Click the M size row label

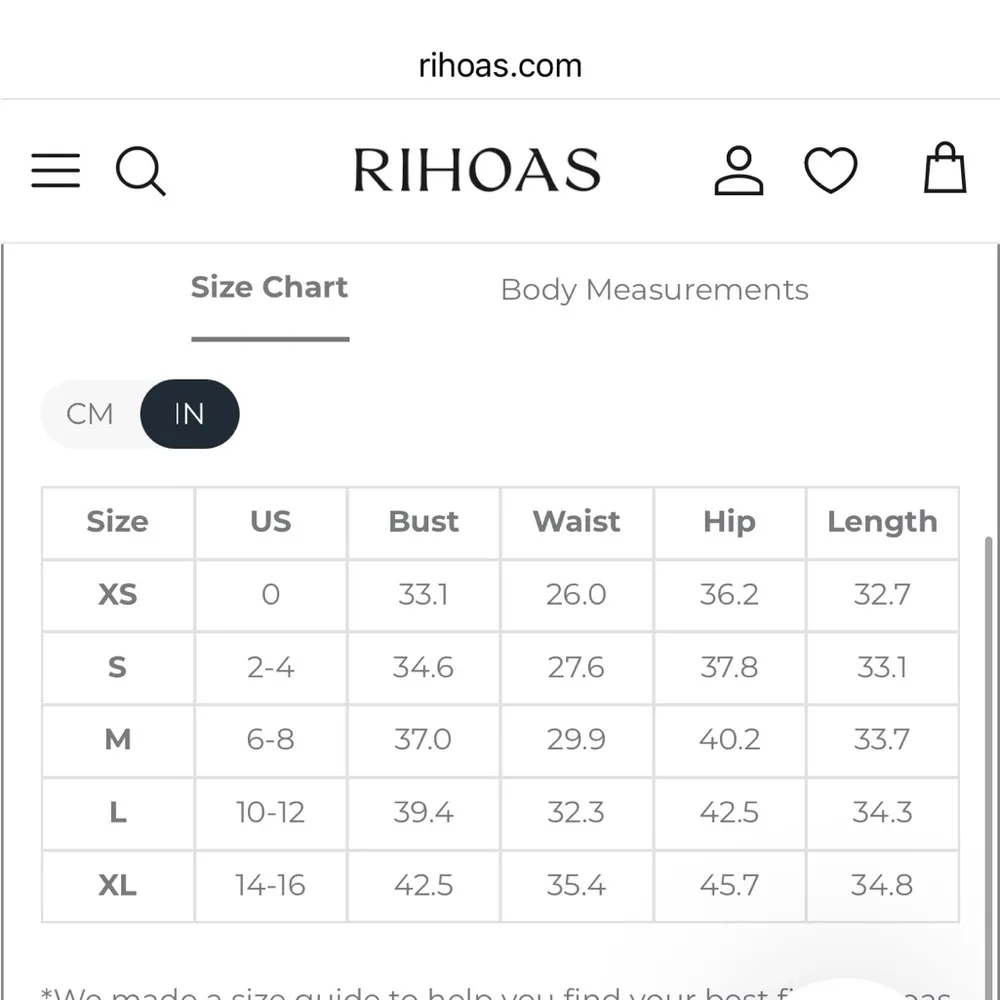pos(117,740)
